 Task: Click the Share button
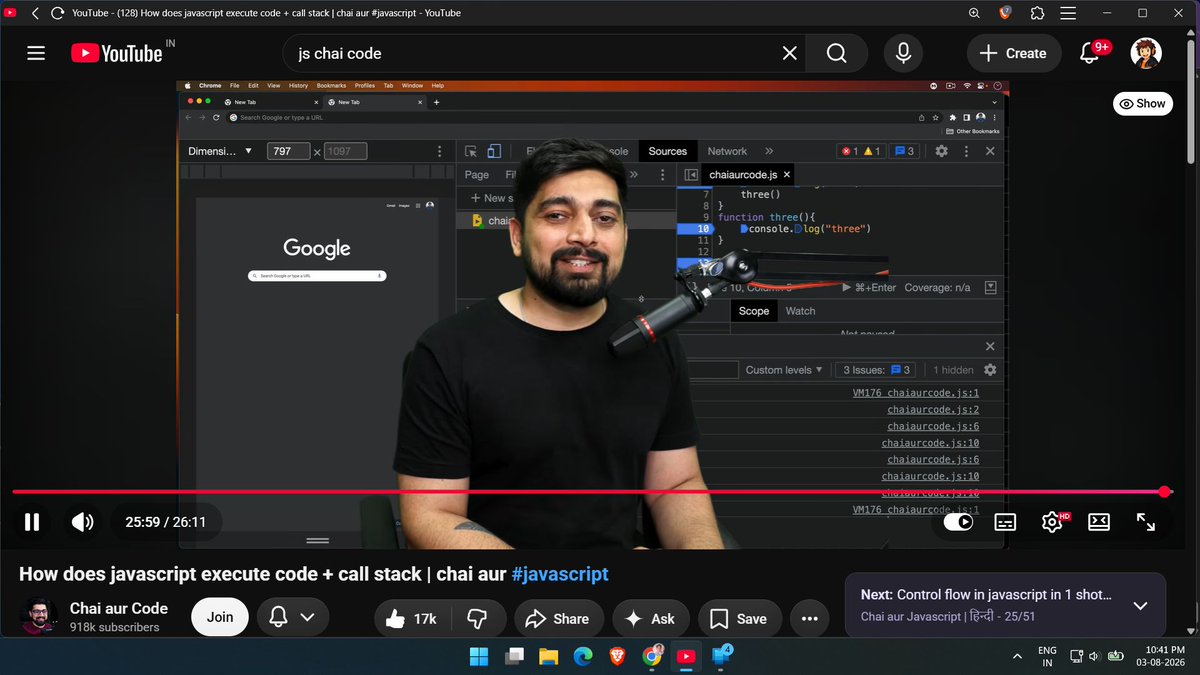coord(557,619)
